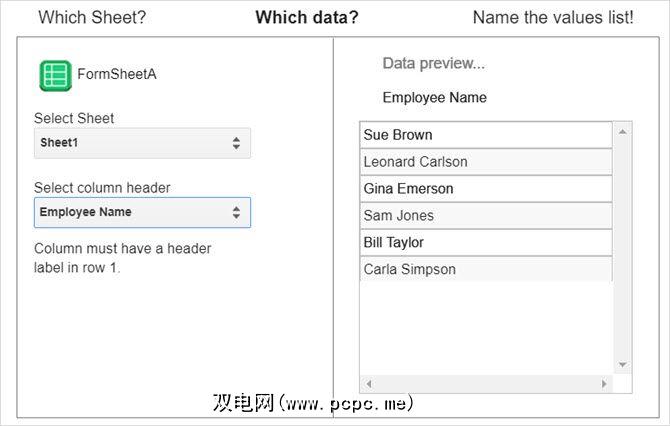Choose Gina Emerson from the list

pos(485,189)
